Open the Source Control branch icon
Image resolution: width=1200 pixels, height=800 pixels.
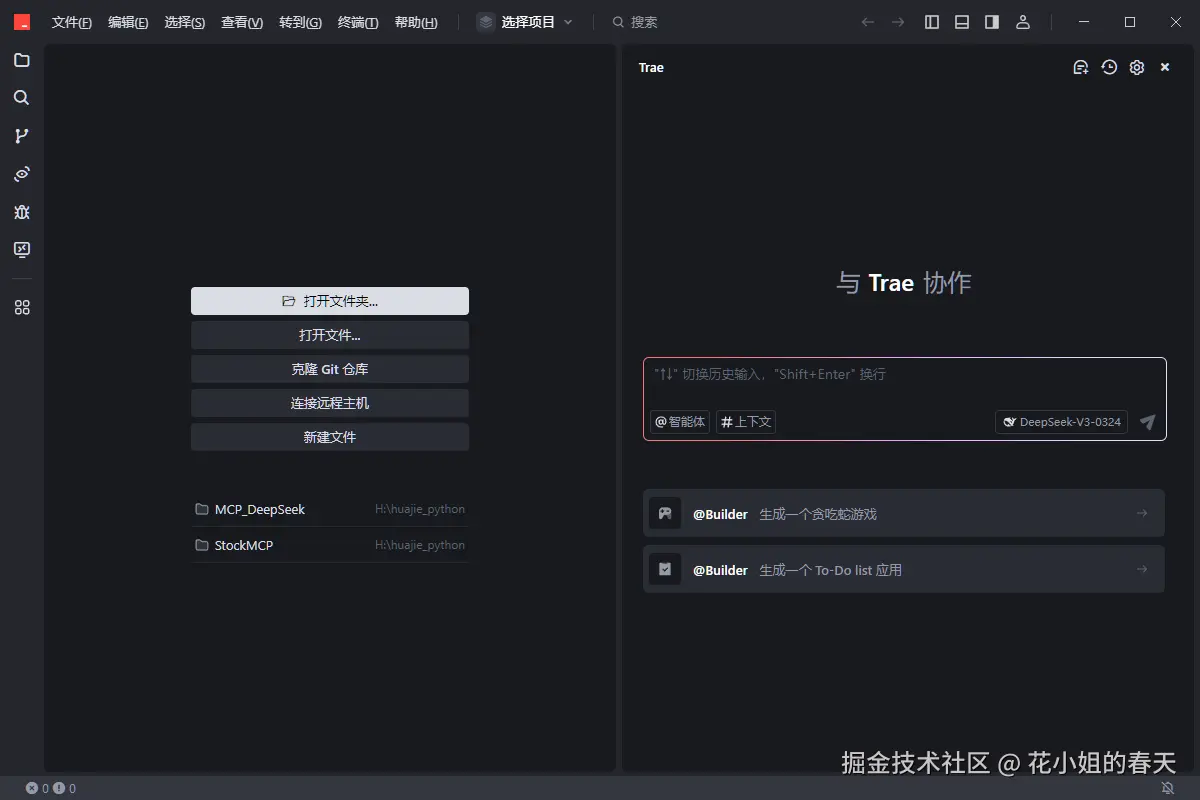click(22, 136)
